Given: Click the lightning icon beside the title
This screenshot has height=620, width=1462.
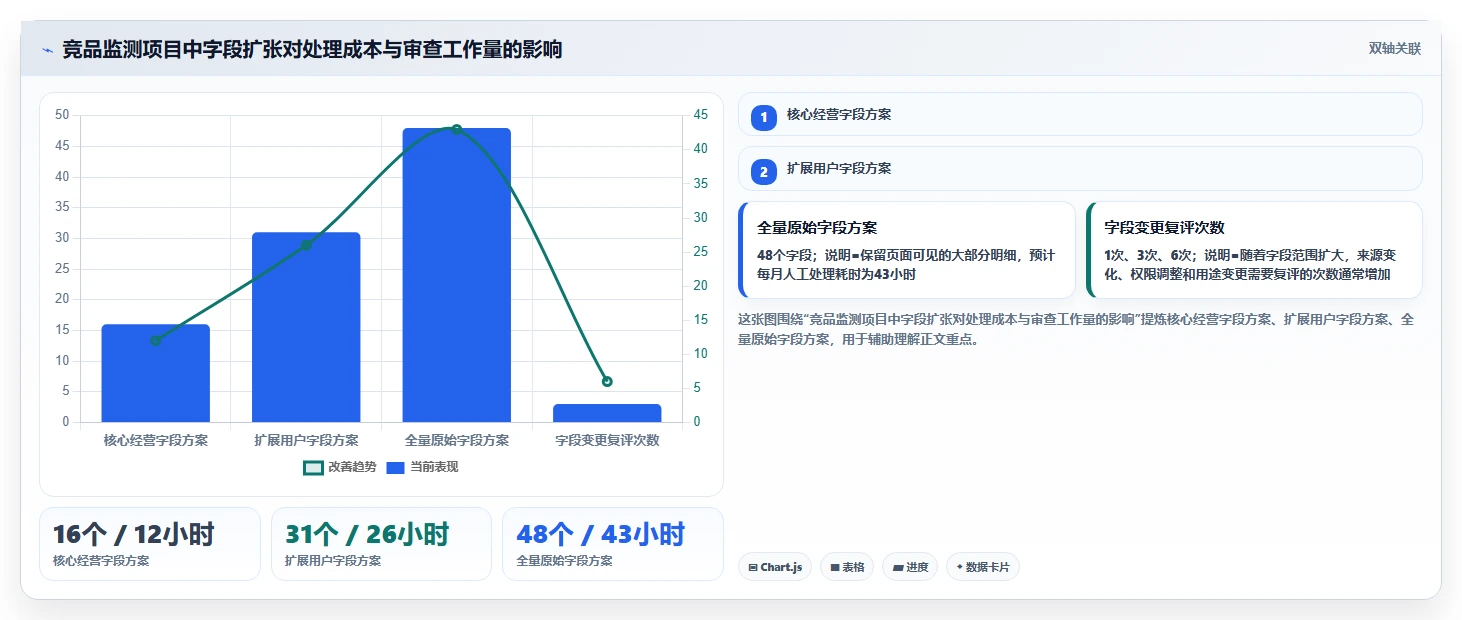Looking at the screenshot, I should (47, 49).
